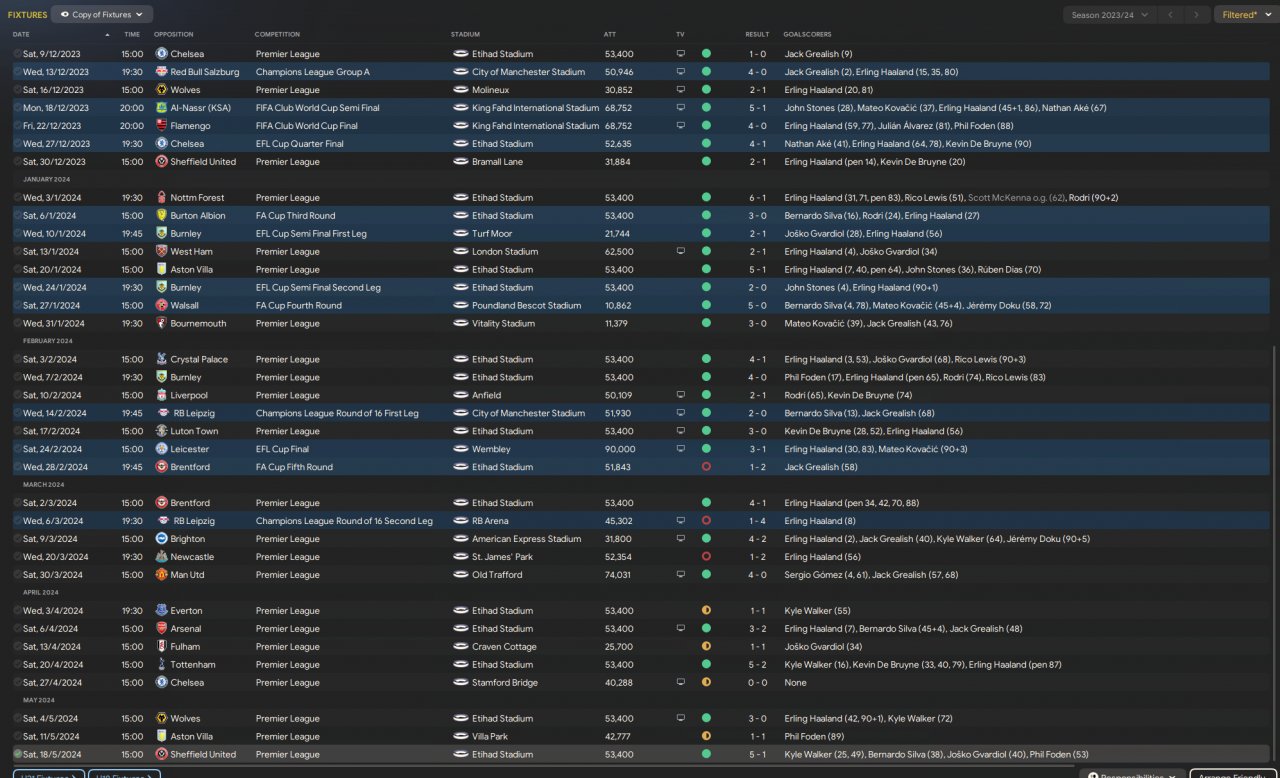Click the Liverpool club badge
The height and width of the screenshot is (778, 1280).
pos(162,396)
